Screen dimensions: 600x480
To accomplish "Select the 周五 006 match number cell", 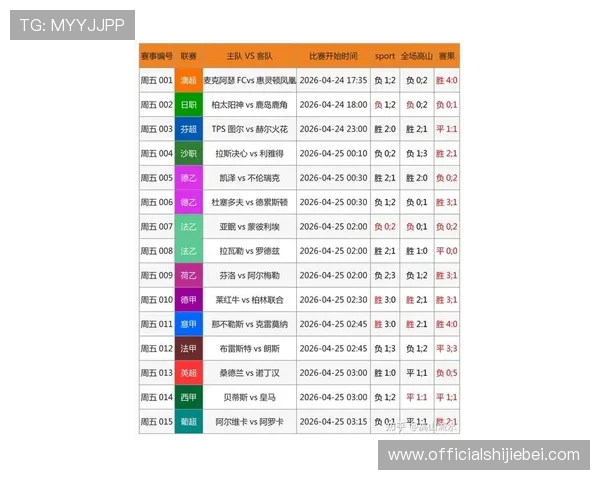I will [157, 202].
